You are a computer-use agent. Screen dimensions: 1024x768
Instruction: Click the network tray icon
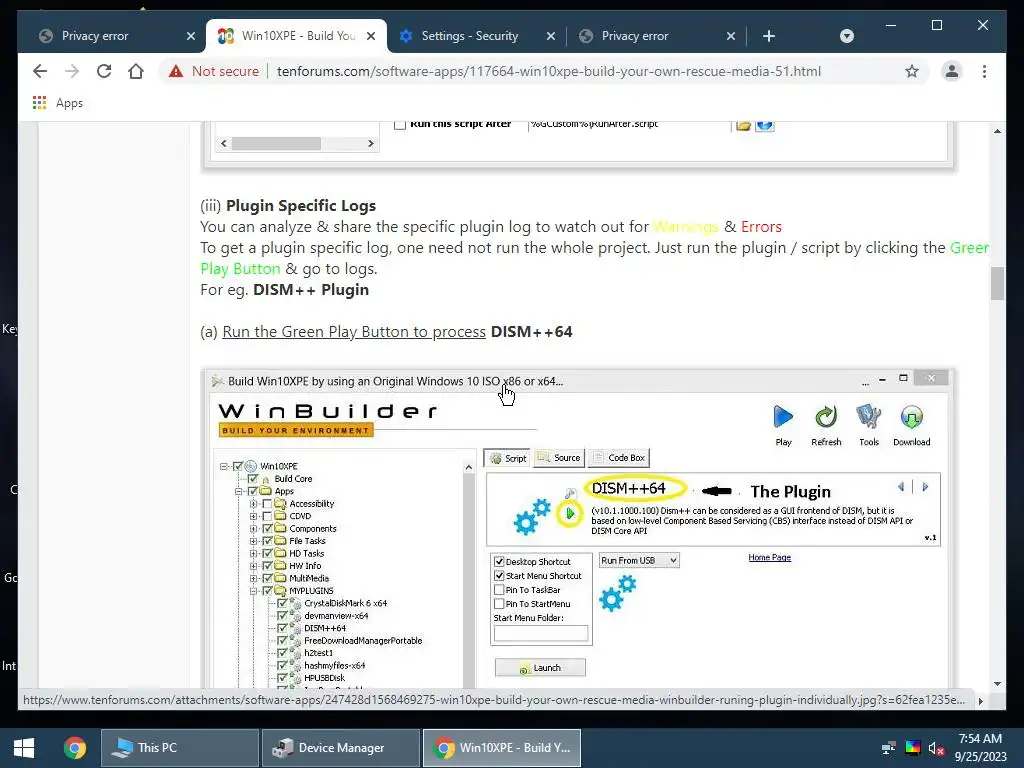coord(888,748)
